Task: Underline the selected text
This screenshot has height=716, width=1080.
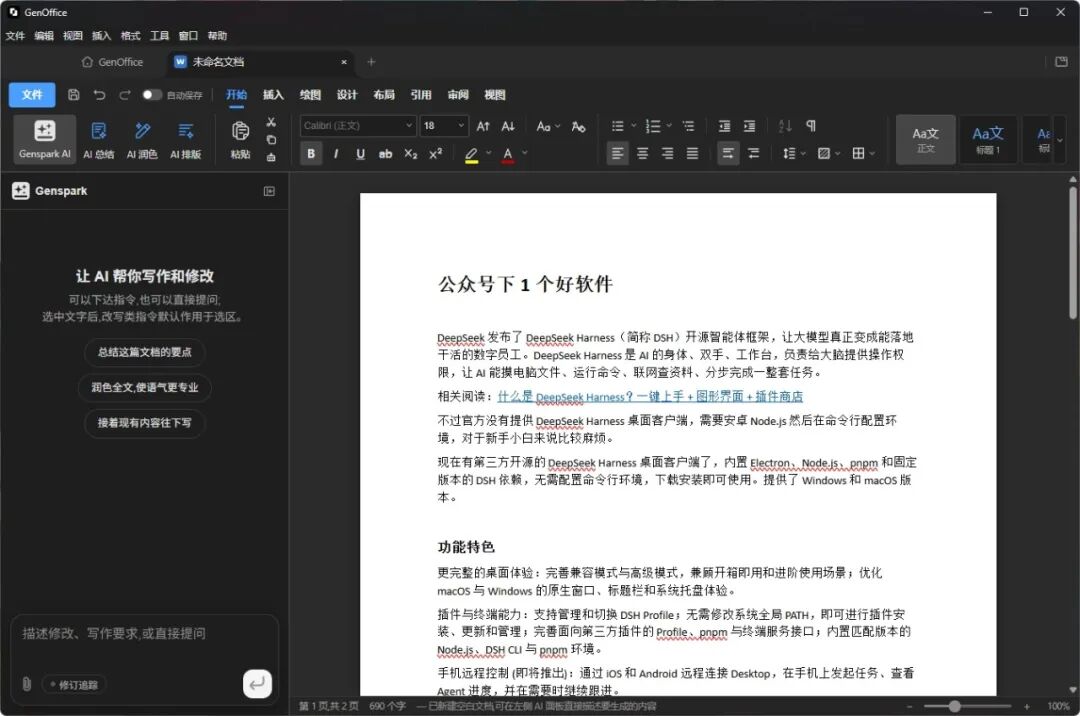Action: [x=360, y=154]
